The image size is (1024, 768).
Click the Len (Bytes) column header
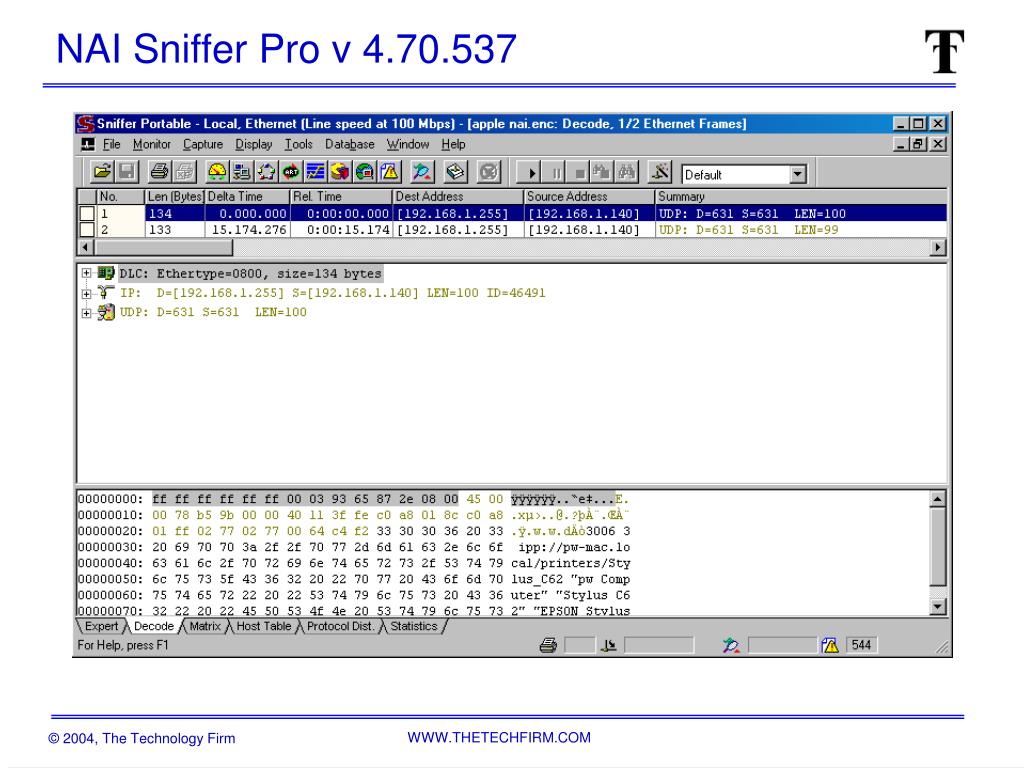[175, 197]
